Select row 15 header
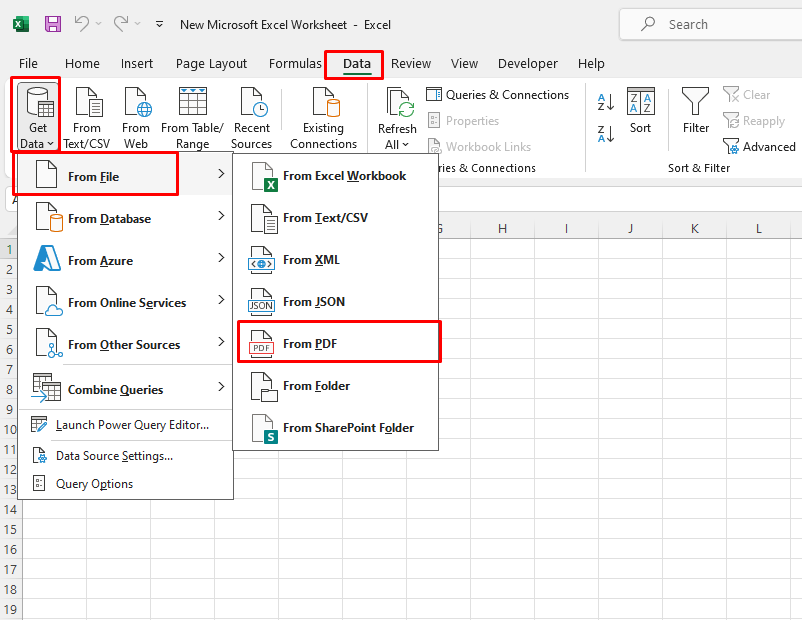This screenshot has width=802, height=620. click(x=10, y=529)
